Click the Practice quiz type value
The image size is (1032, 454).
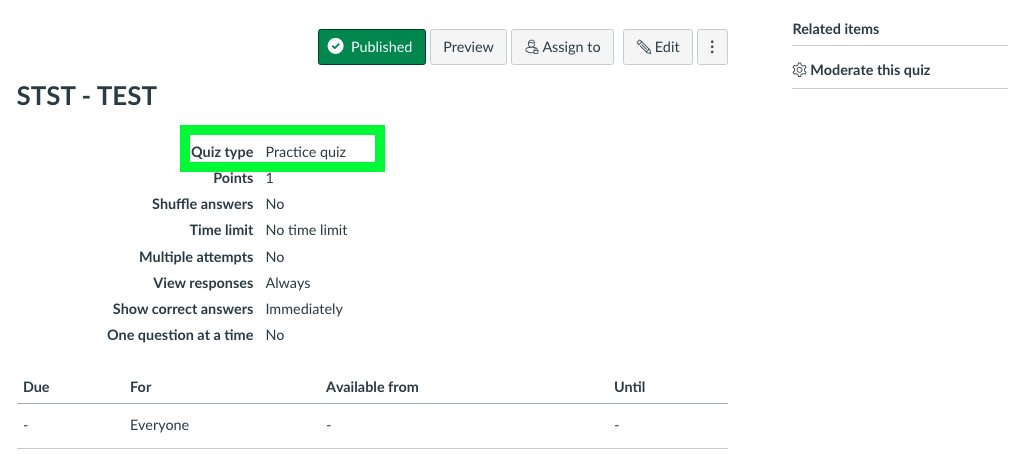coord(305,152)
